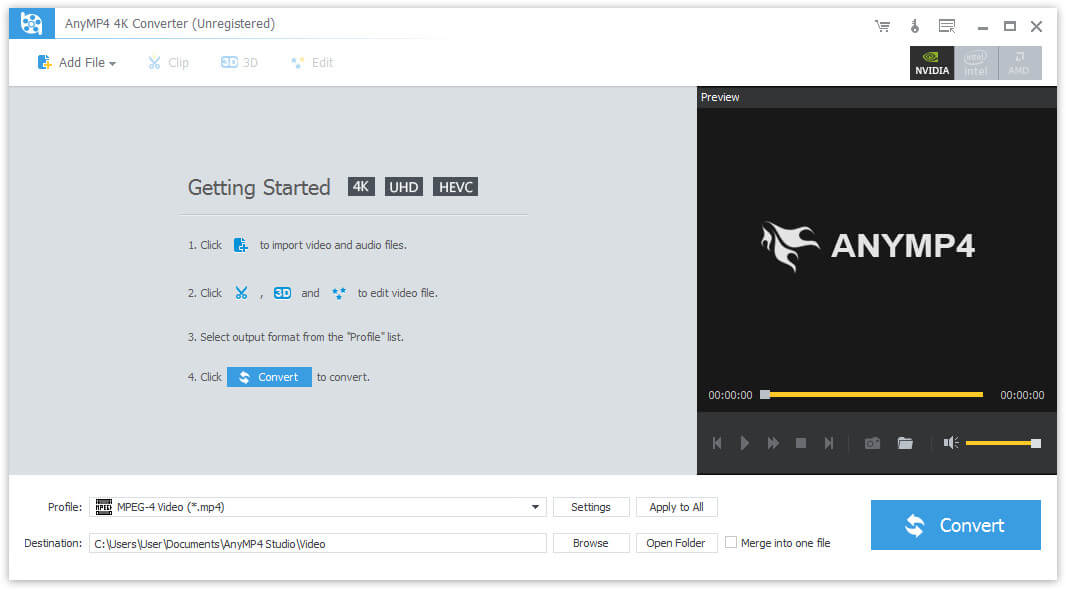The image size is (1066, 590).
Task: Open the Add File menu
Action: click(76, 63)
